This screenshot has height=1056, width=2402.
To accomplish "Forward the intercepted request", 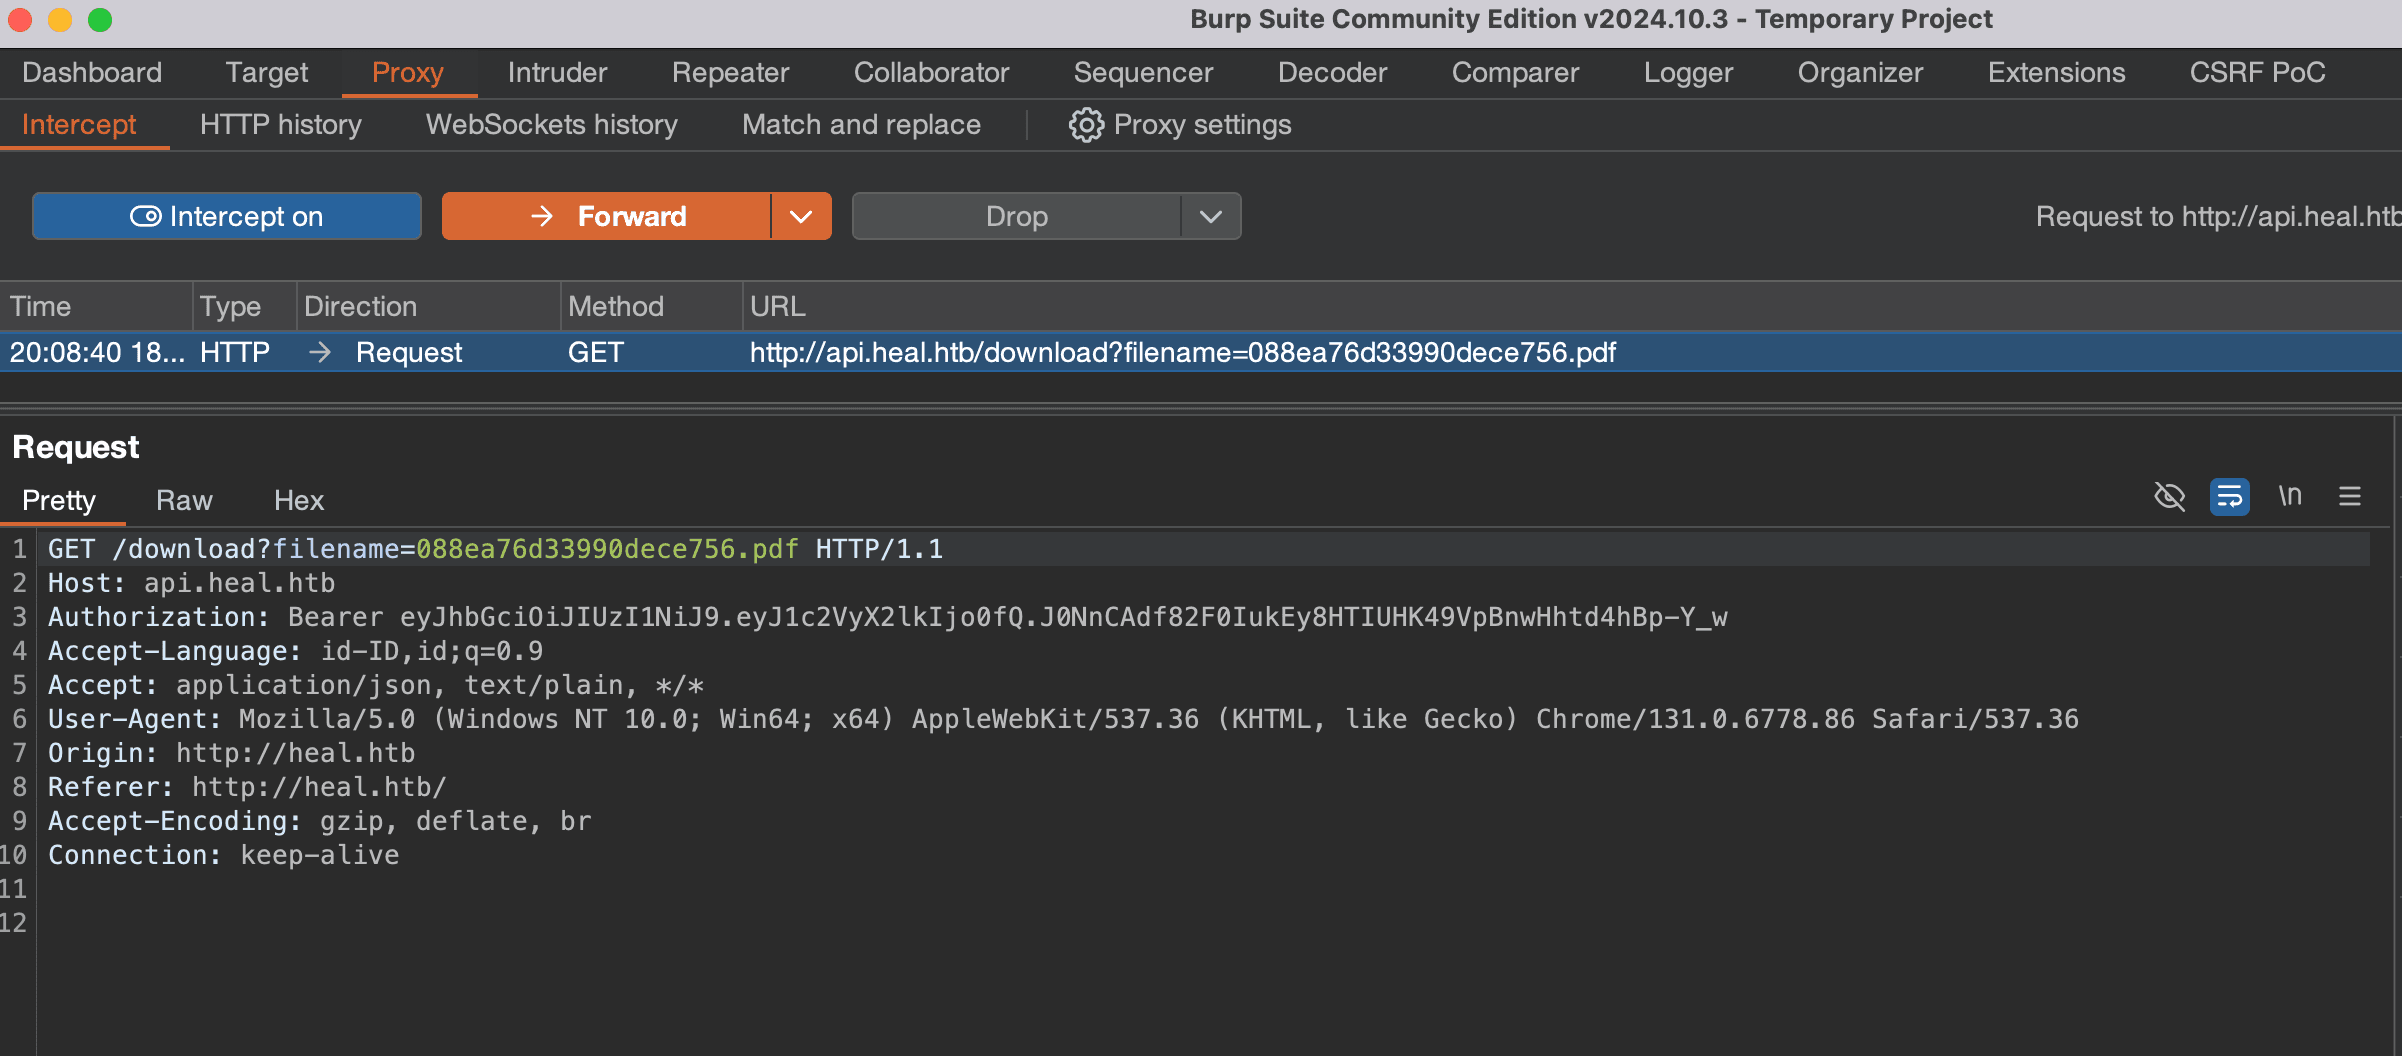I will 607,216.
